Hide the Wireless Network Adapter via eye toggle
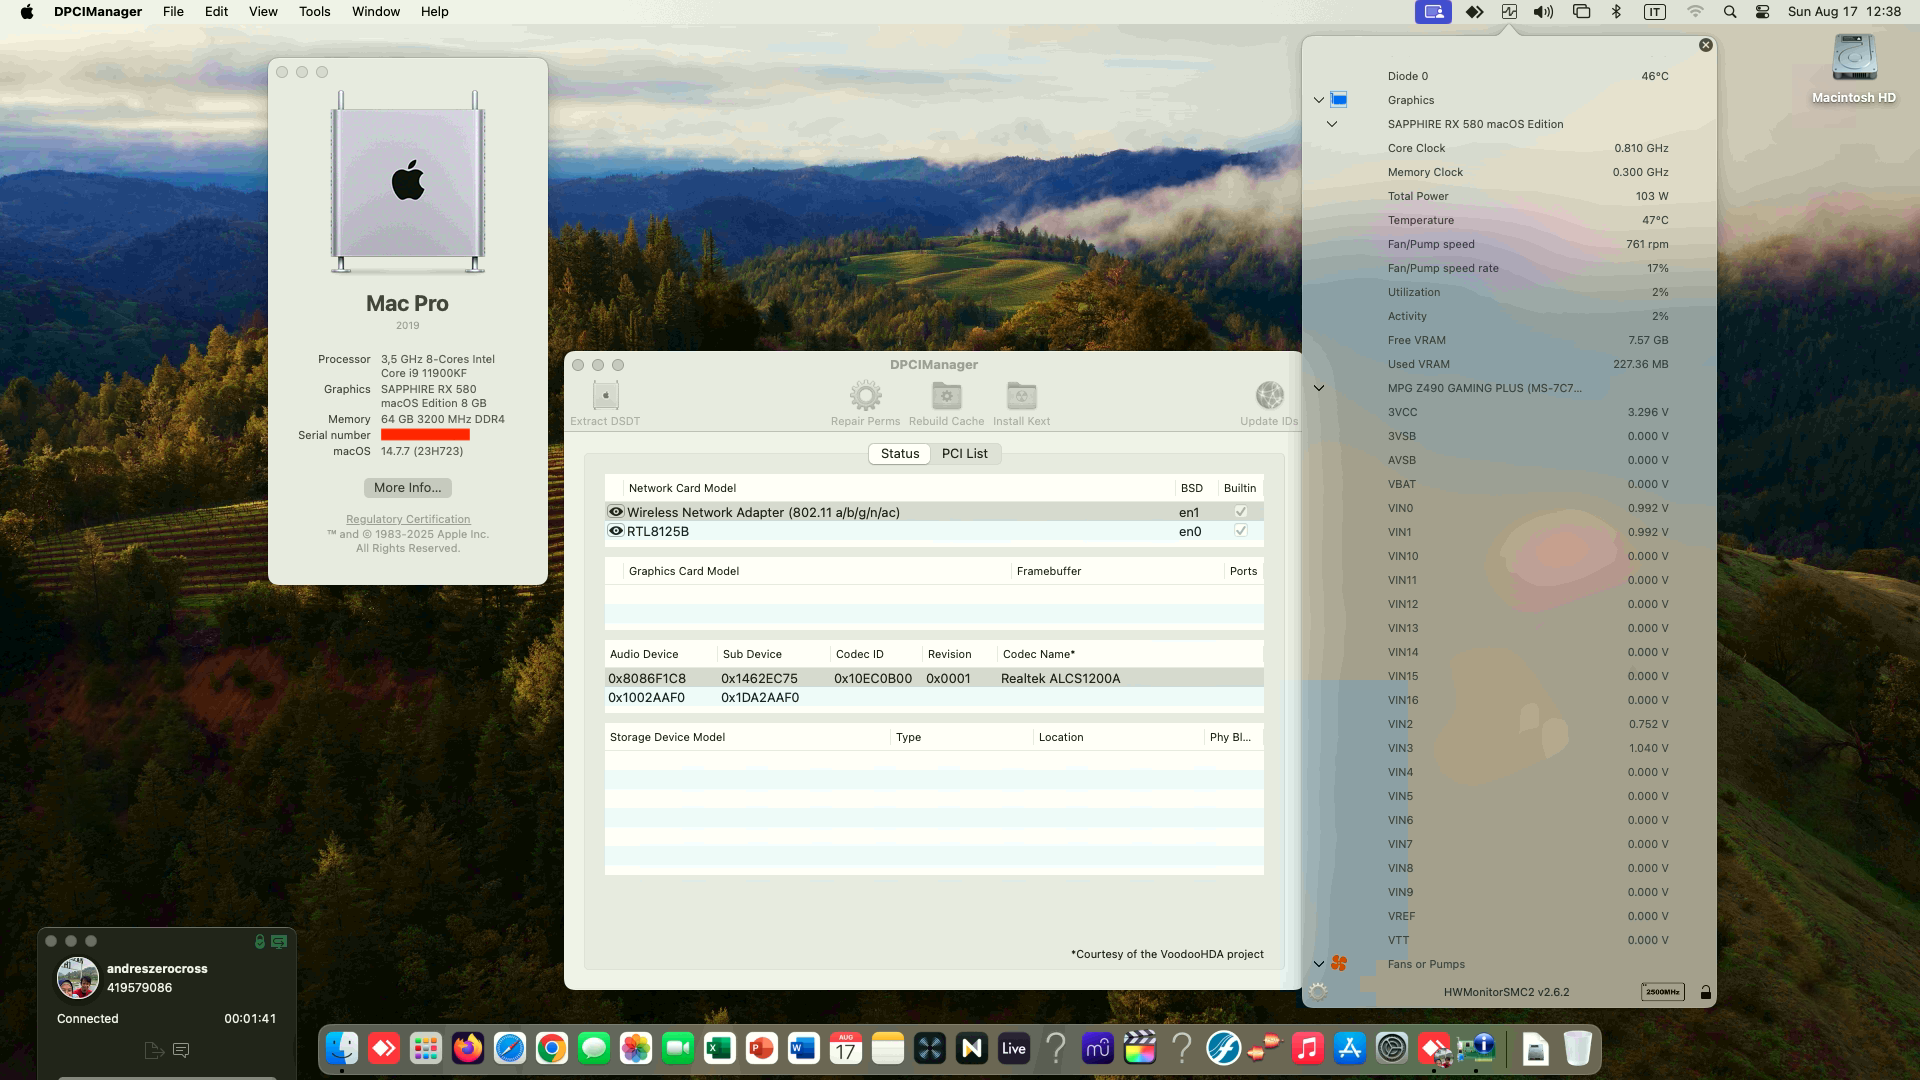The width and height of the screenshot is (1920, 1080). (x=616, y=511)
